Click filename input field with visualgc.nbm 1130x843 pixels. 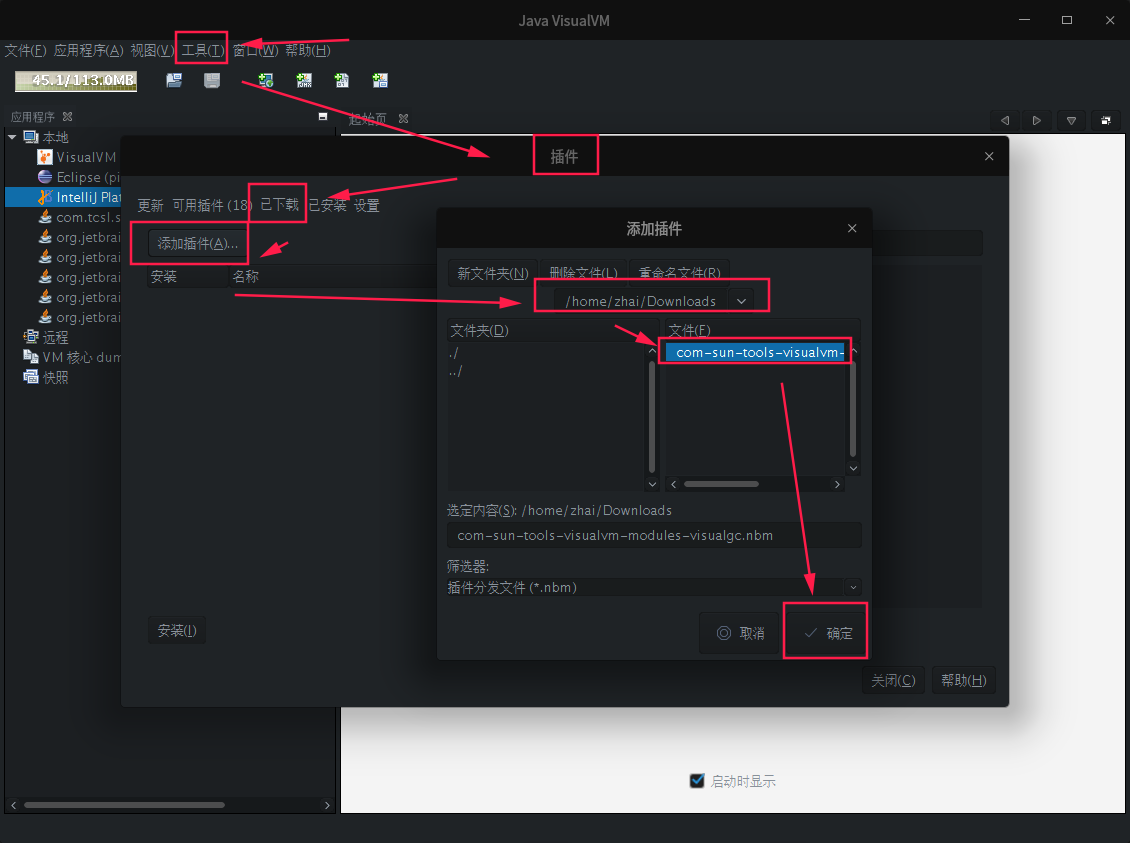tap(654, 535)
